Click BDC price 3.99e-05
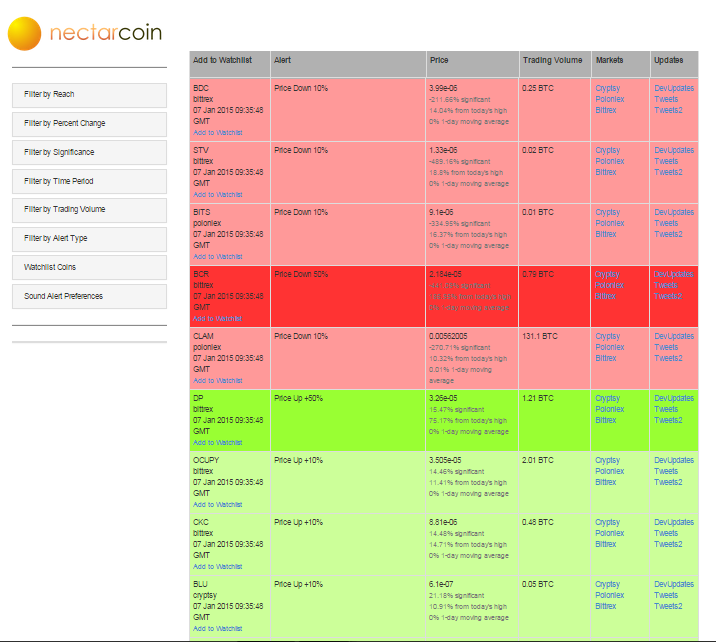This screenshot has height=642, width=716. (443, 88)
